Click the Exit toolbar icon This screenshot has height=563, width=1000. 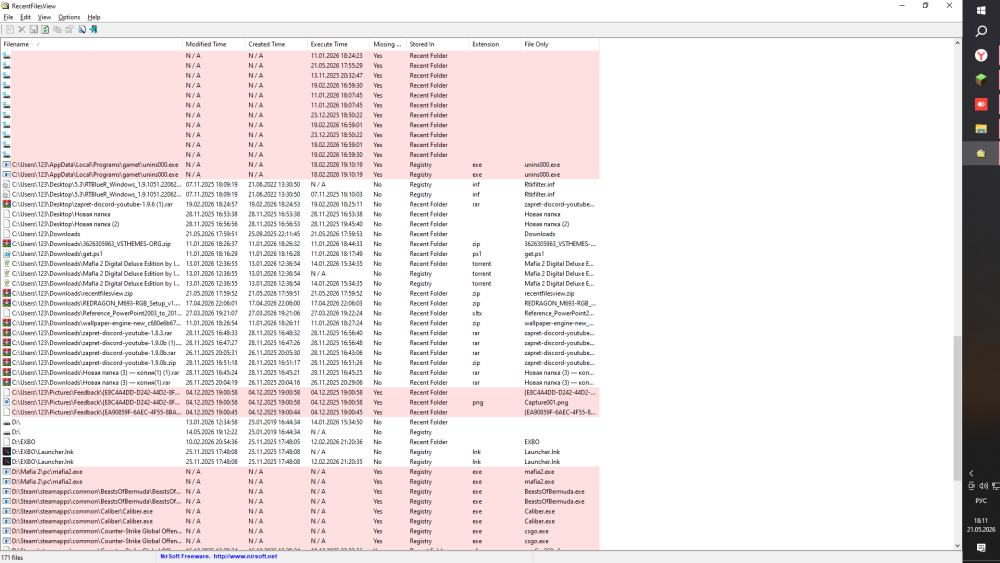click(94, 29)
